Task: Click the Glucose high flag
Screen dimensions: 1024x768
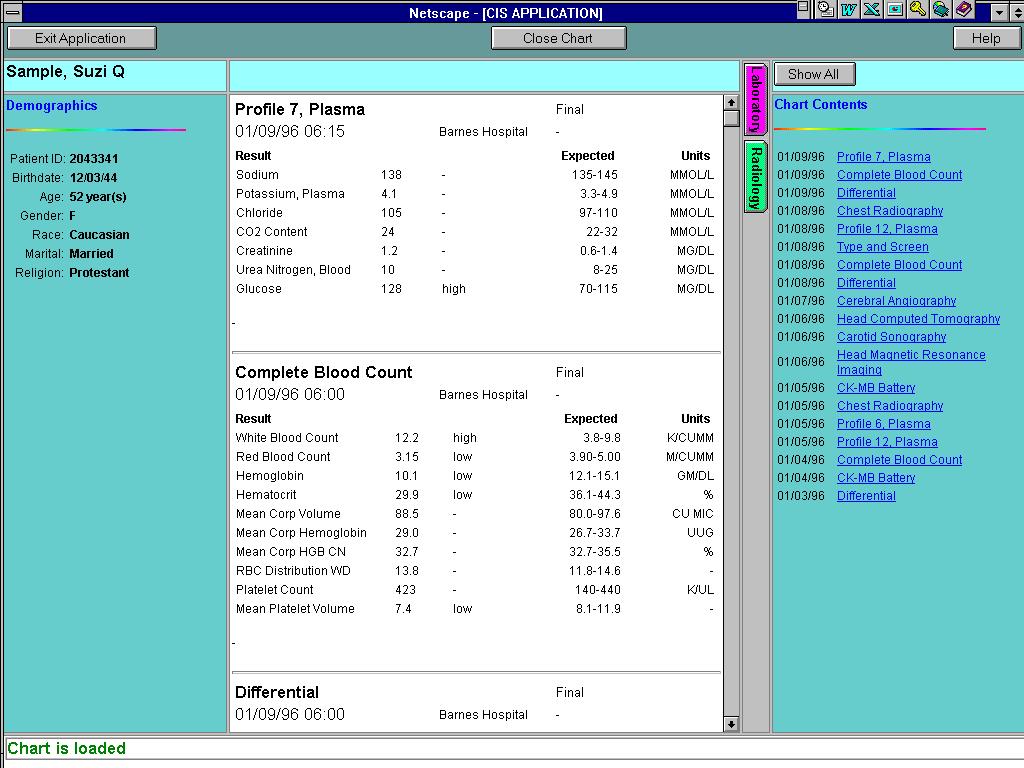Action: (454, 289)
